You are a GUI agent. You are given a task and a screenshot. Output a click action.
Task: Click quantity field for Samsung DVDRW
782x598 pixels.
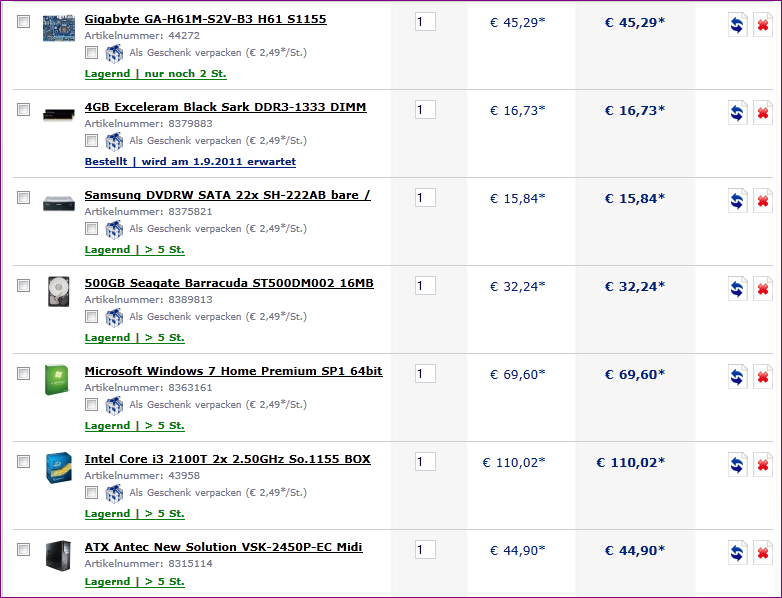(x=425, y=198)
